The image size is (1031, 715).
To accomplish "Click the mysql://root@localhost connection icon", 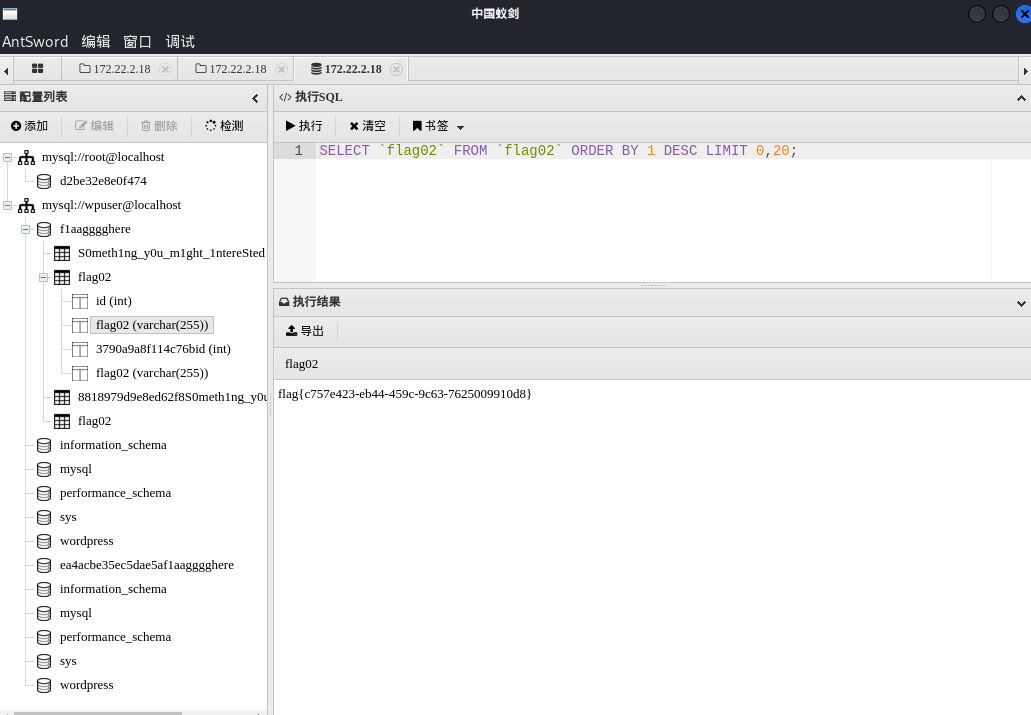I will tap(26, 157).
